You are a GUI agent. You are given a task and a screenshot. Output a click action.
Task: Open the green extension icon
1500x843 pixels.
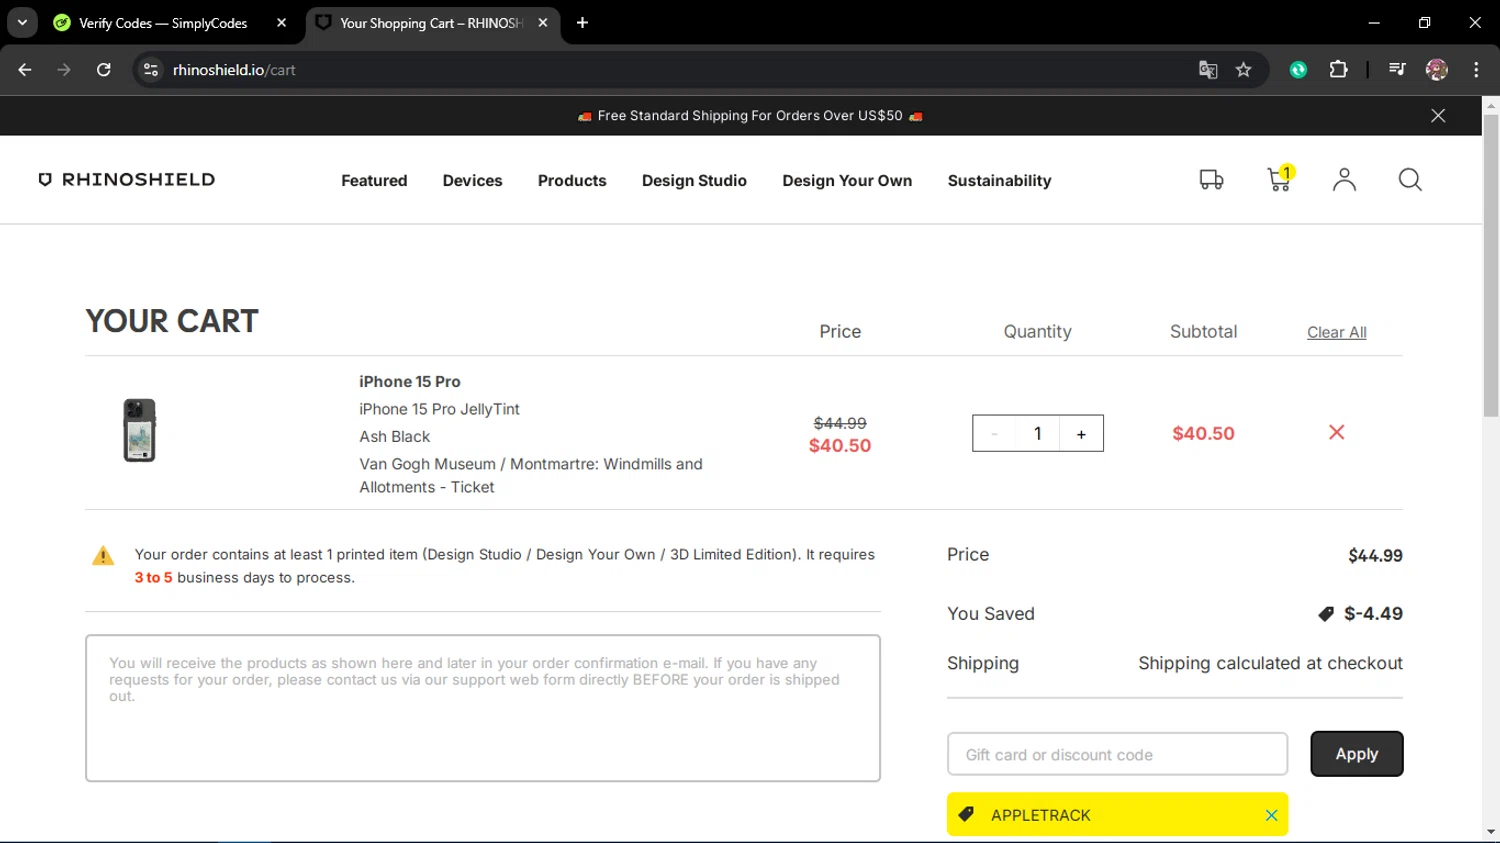coord(1298,70)
